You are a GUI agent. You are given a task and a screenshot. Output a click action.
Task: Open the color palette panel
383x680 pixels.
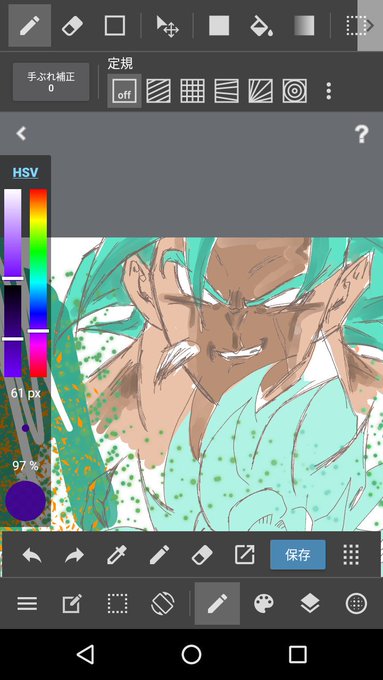pos(264,603)
